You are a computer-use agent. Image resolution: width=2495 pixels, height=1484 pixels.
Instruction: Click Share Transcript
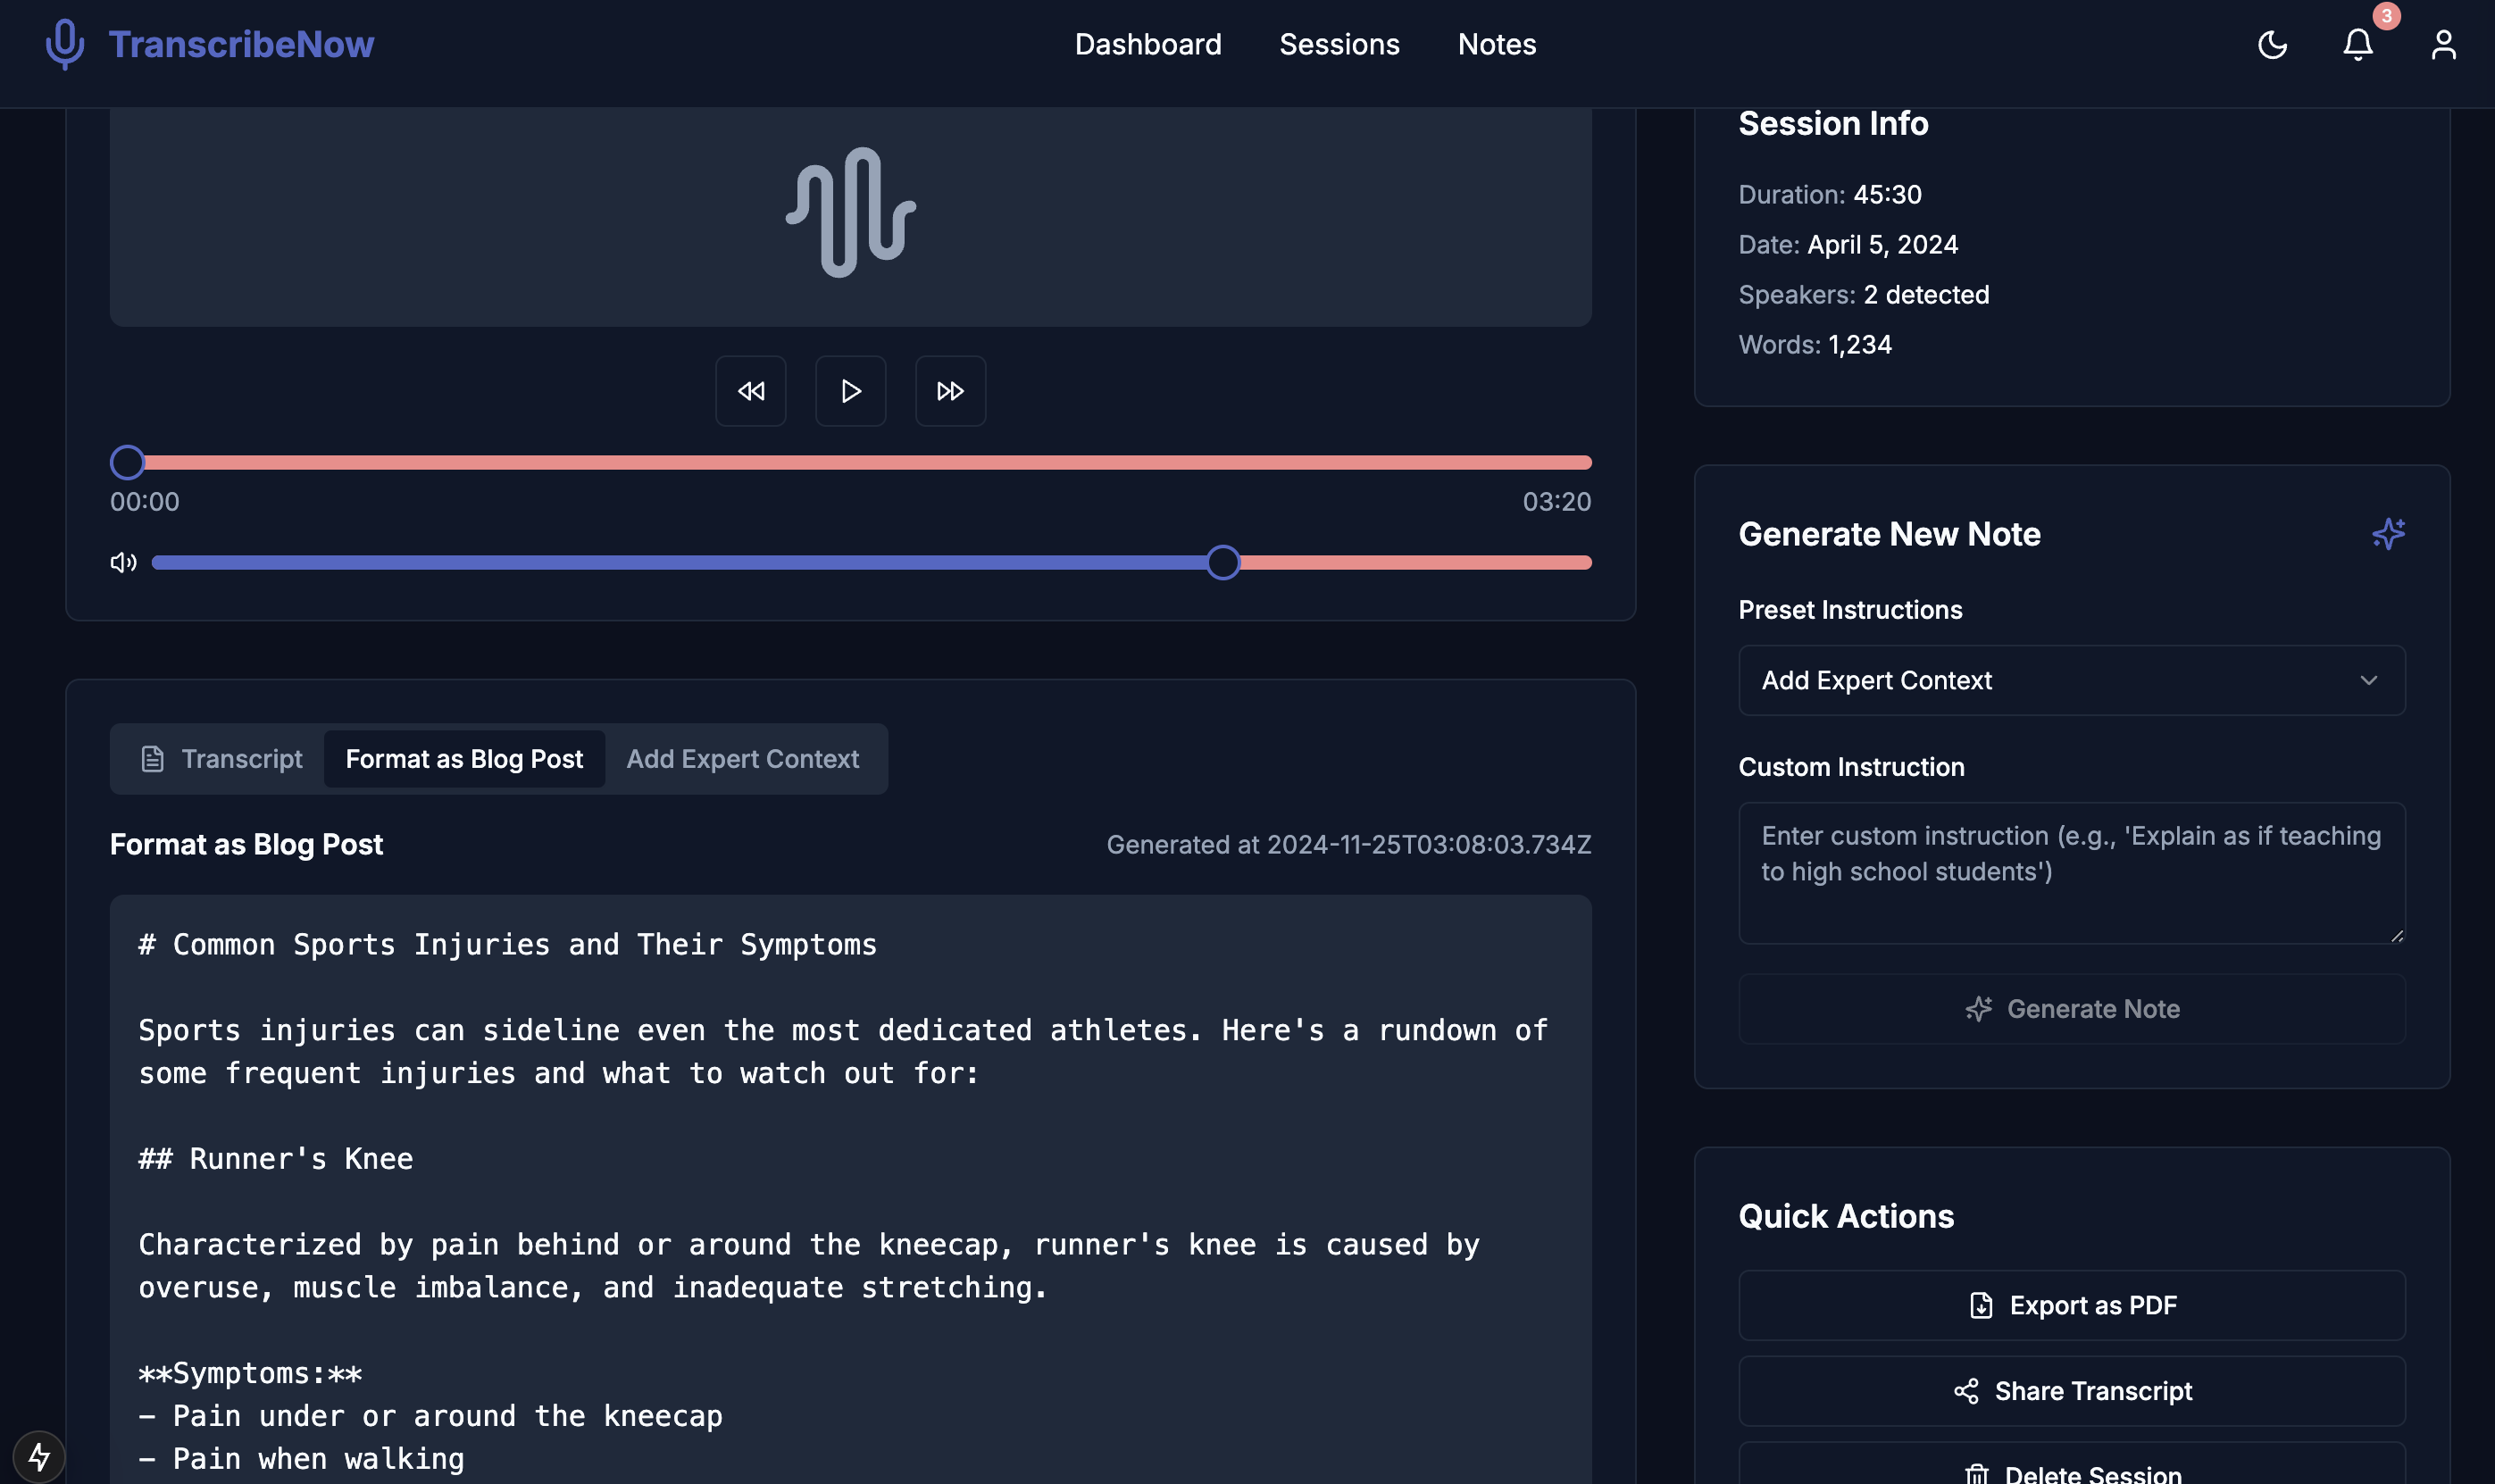[2071, 1390]
